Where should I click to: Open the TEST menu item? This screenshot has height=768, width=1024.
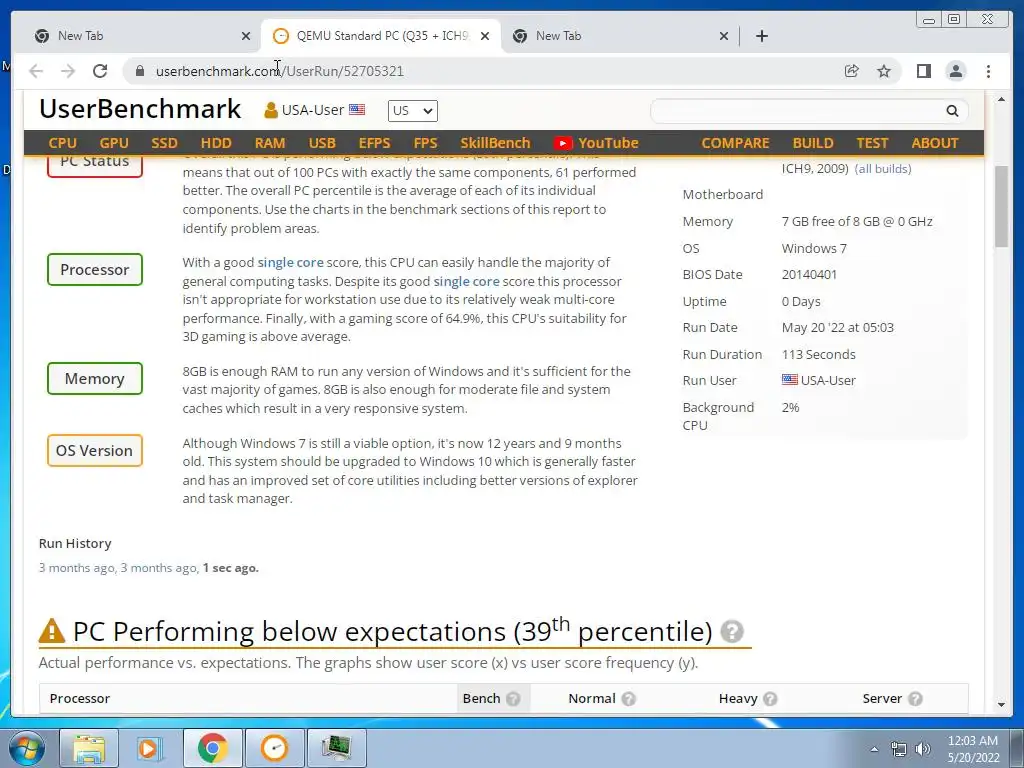872,143
